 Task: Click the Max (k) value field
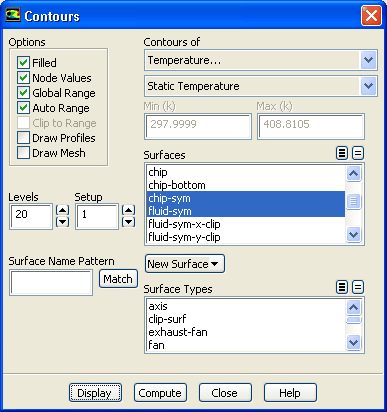tap(311, 126)
